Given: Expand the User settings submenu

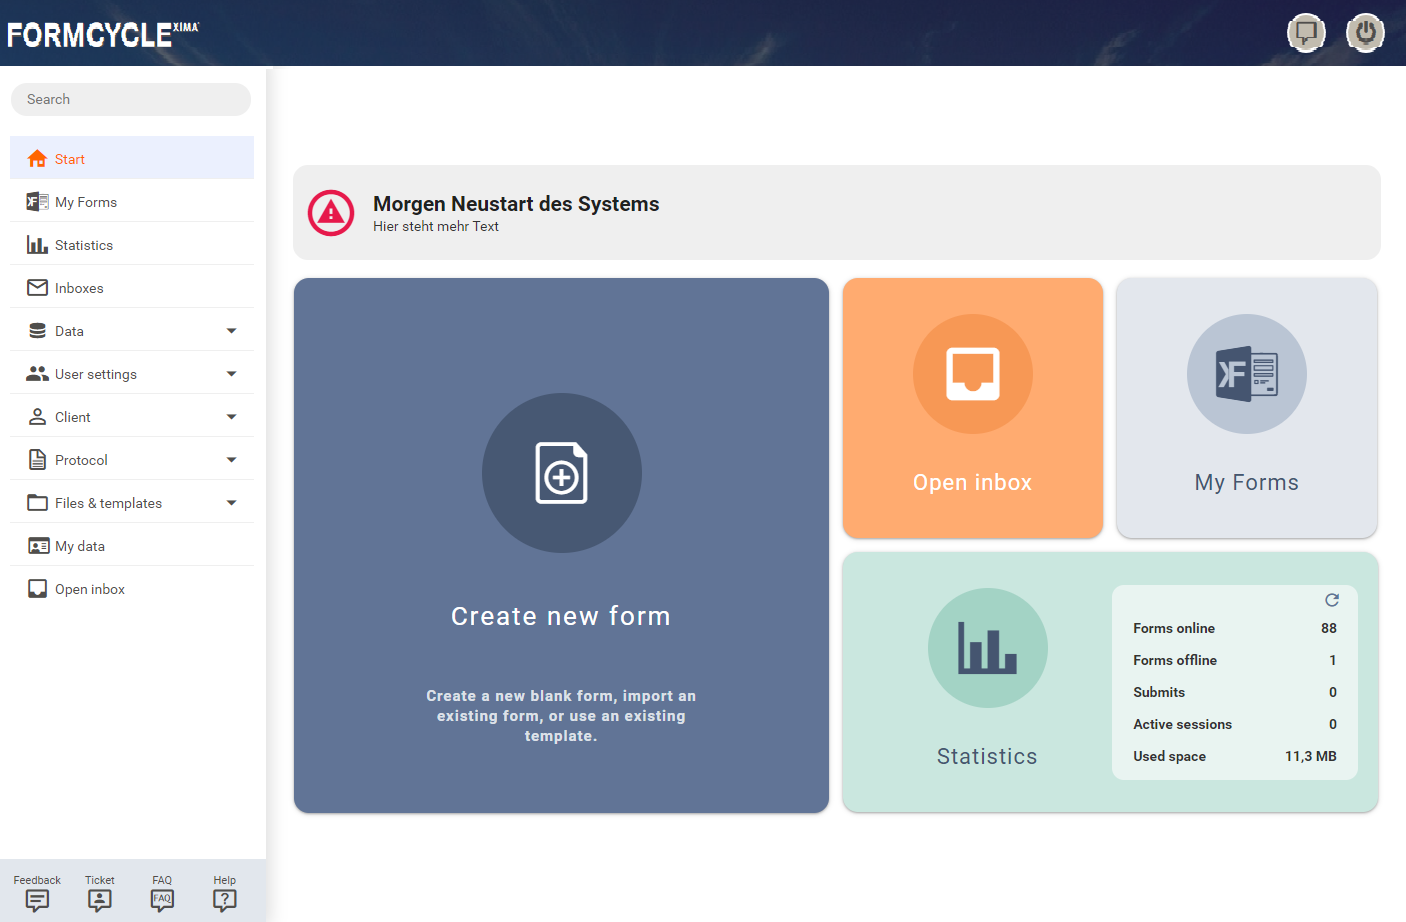Looking at the screenshot, I should point(231,374).
